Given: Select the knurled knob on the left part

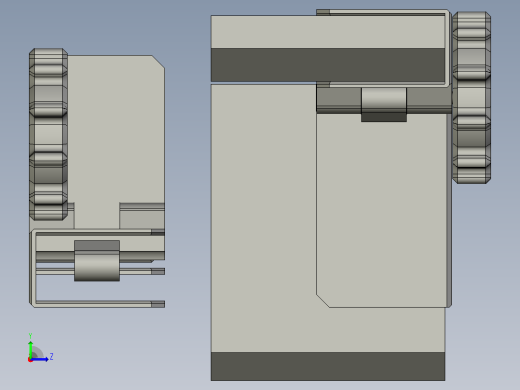Looking at the screenshot, I should coord(48,134).
